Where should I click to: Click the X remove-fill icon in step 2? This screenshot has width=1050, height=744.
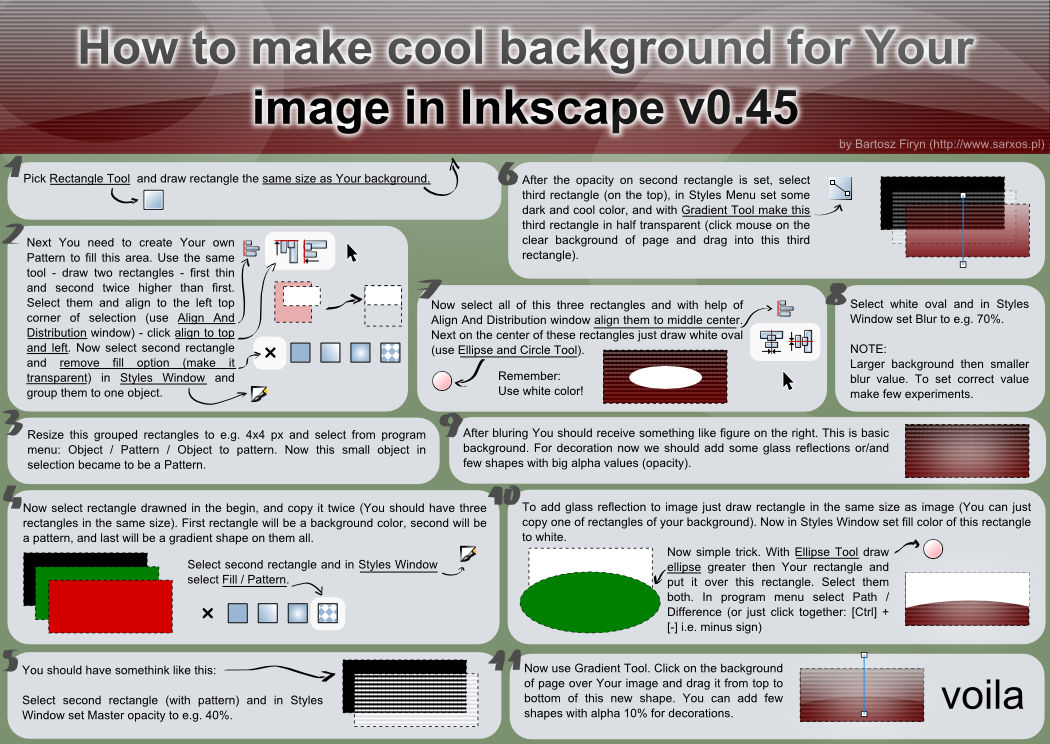tap(270, 352)
